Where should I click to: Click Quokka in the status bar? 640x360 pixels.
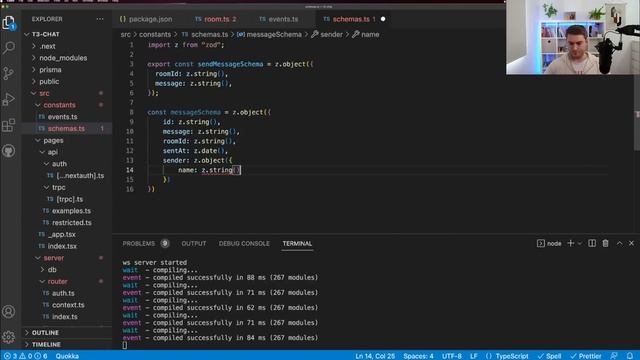pyautogui.click(x=67, y=356)
